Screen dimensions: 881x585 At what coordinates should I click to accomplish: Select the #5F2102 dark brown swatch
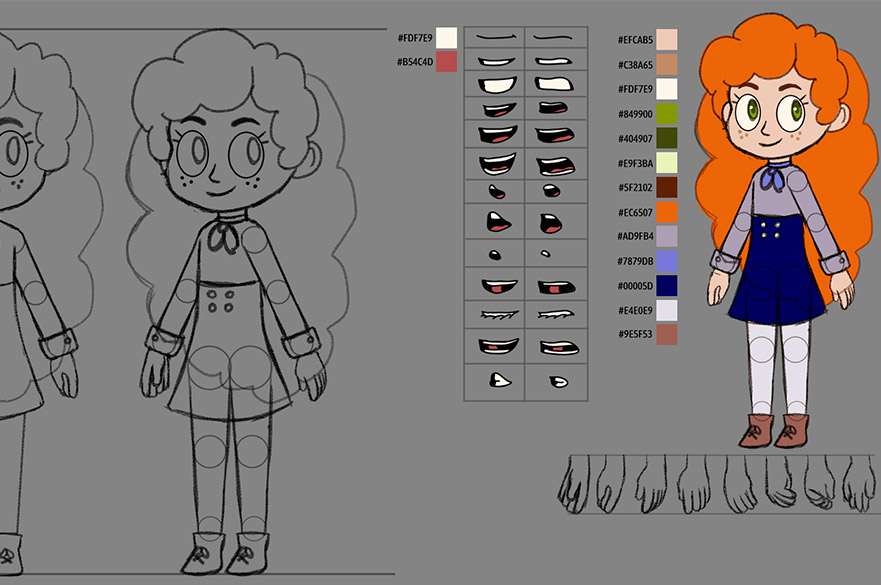pos(667,187)
